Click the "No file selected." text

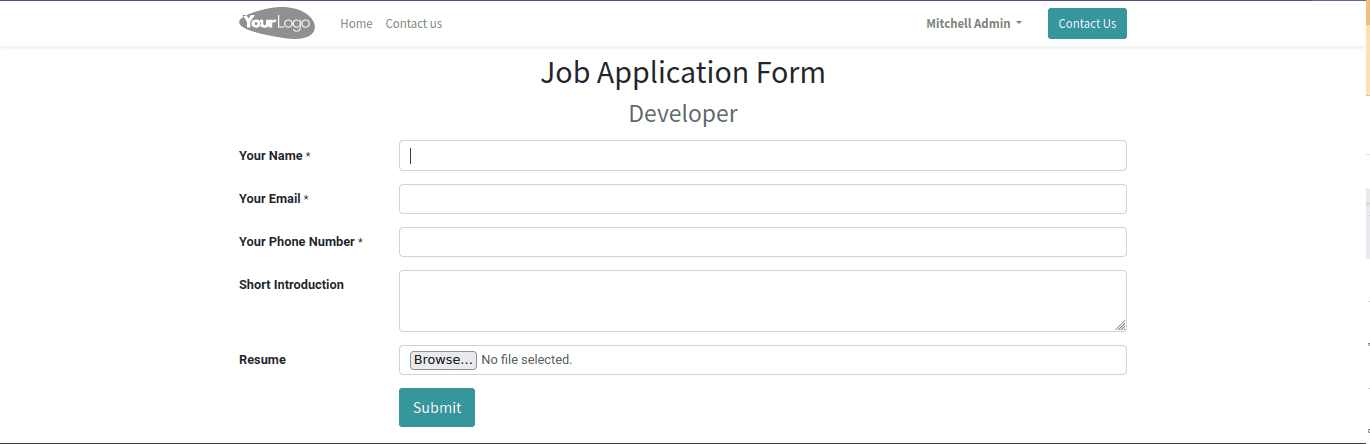point(527,360)
